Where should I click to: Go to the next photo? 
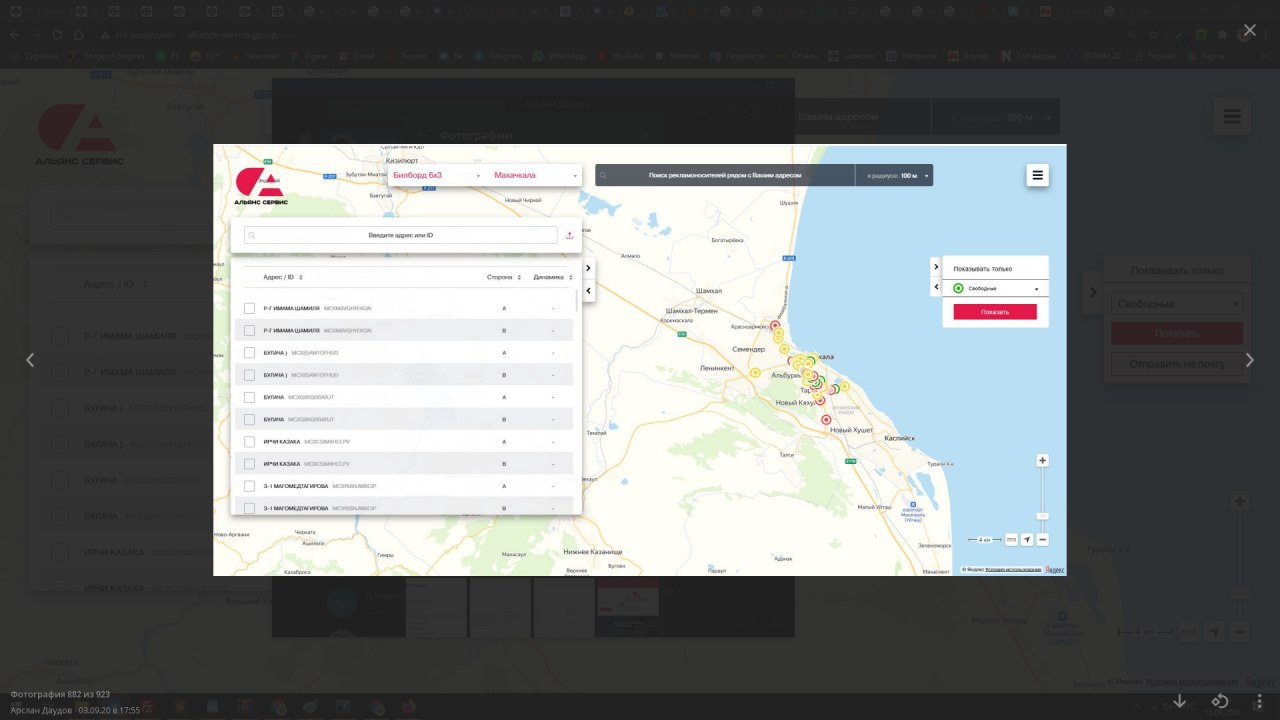point(1249,360)
